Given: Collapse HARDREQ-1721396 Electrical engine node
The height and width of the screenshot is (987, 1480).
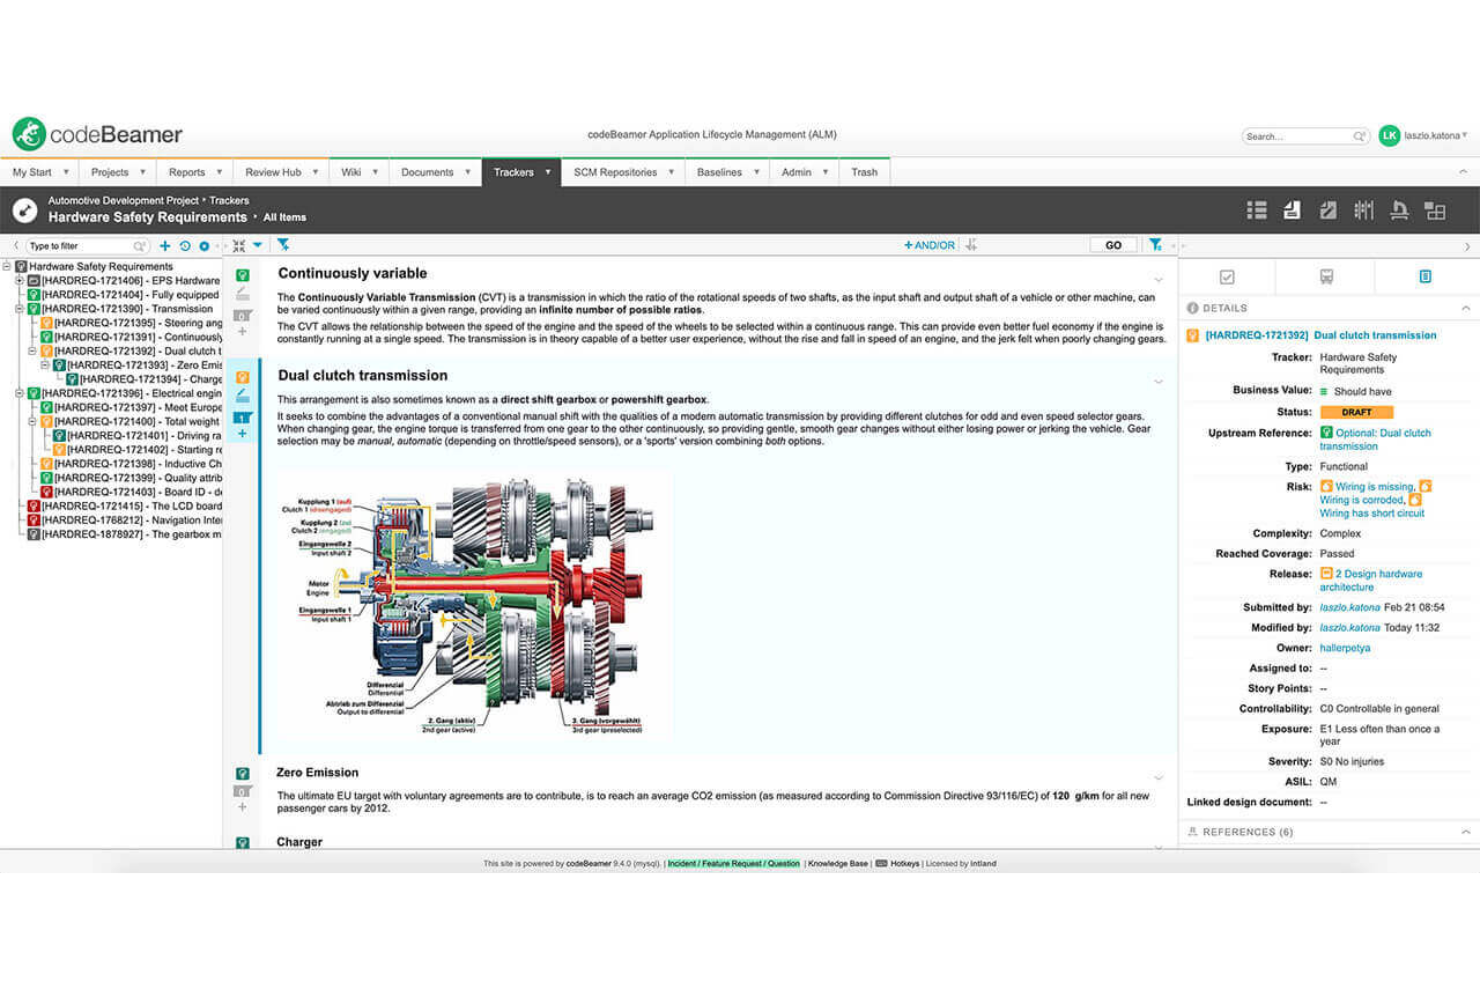Looking at the screenshot, I should (x=19, y=393).
